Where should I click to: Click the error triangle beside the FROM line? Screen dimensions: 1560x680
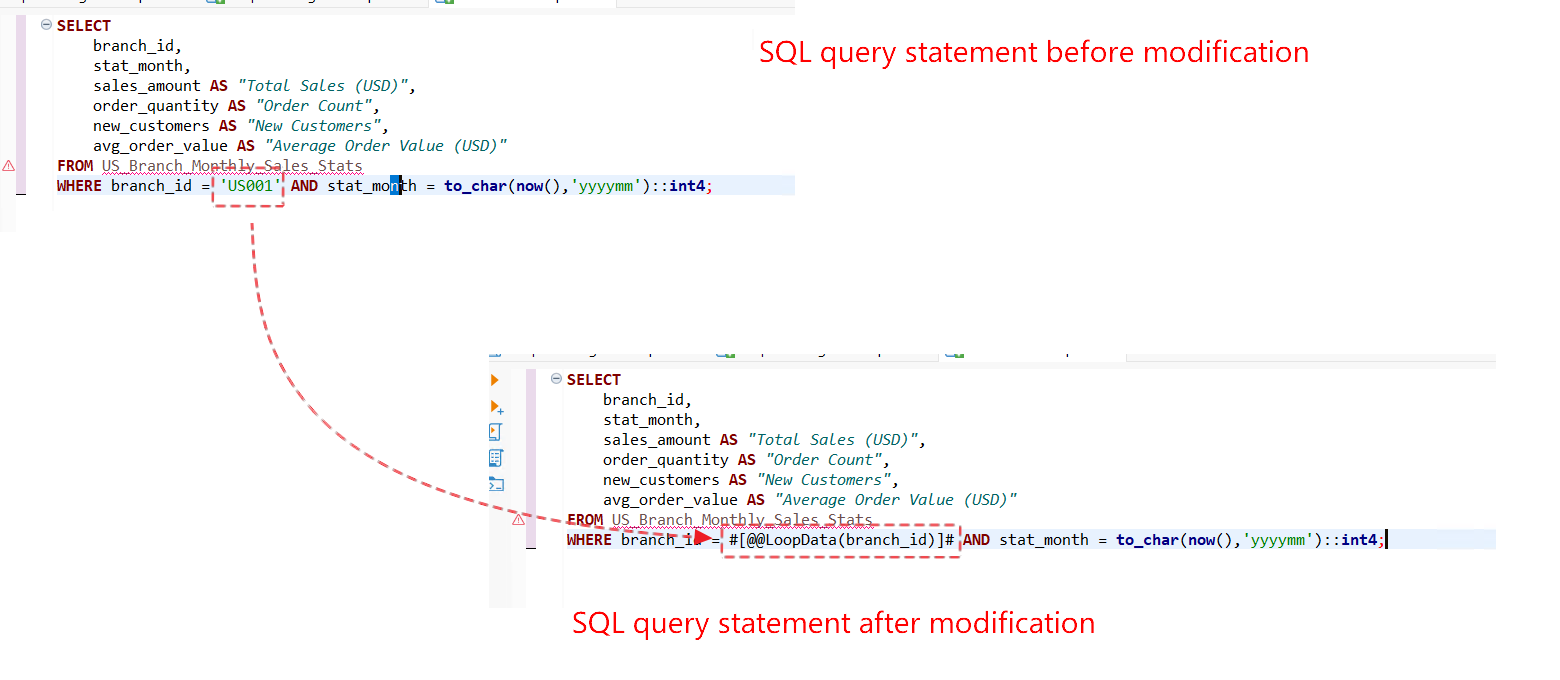[x=519, y=519]
